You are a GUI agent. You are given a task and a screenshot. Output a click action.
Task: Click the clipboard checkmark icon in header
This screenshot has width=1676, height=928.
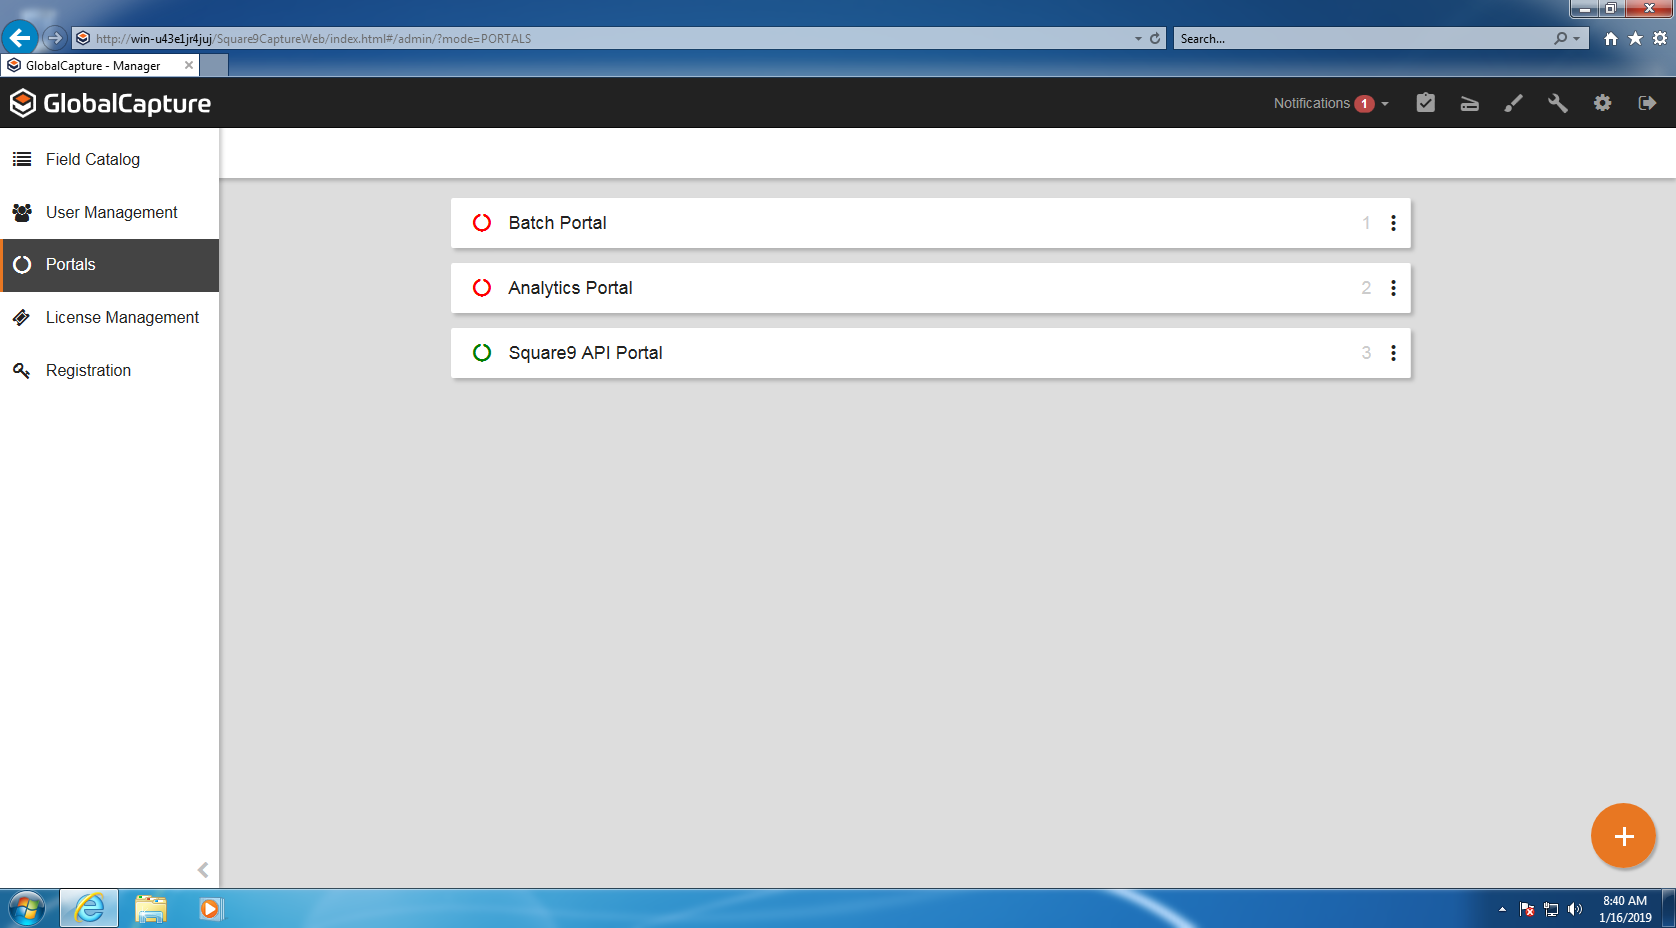pyautogui.click(x=1425, y=103)
